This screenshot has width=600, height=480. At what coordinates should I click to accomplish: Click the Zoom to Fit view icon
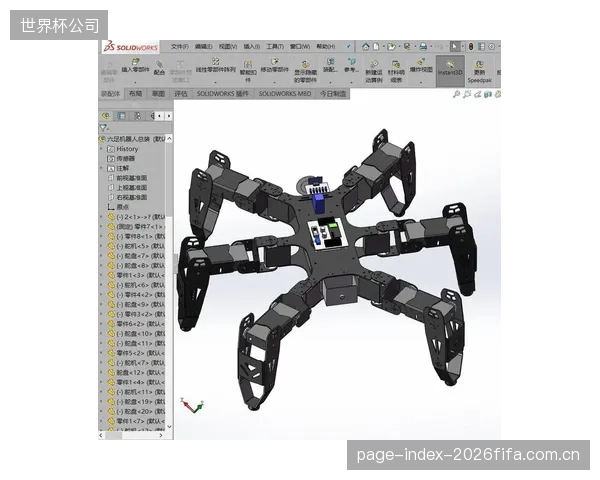[456, 94]
